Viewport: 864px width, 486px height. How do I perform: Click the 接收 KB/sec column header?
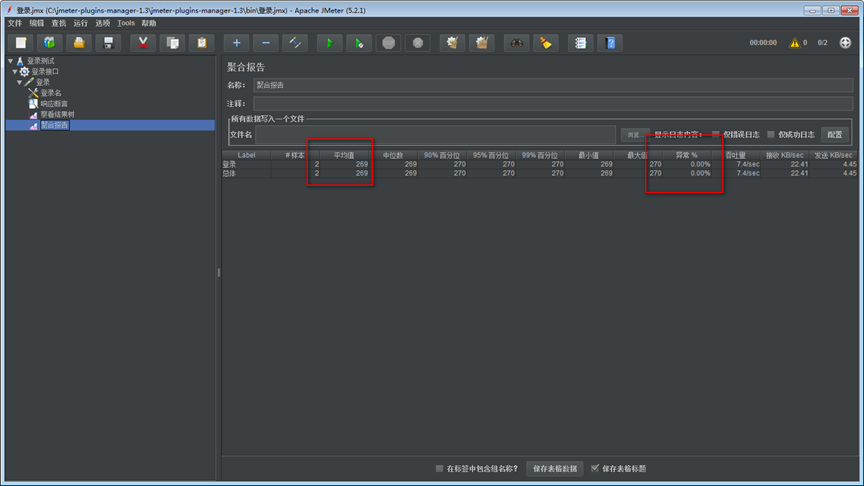pyautogui.click(x=785, y=155)
